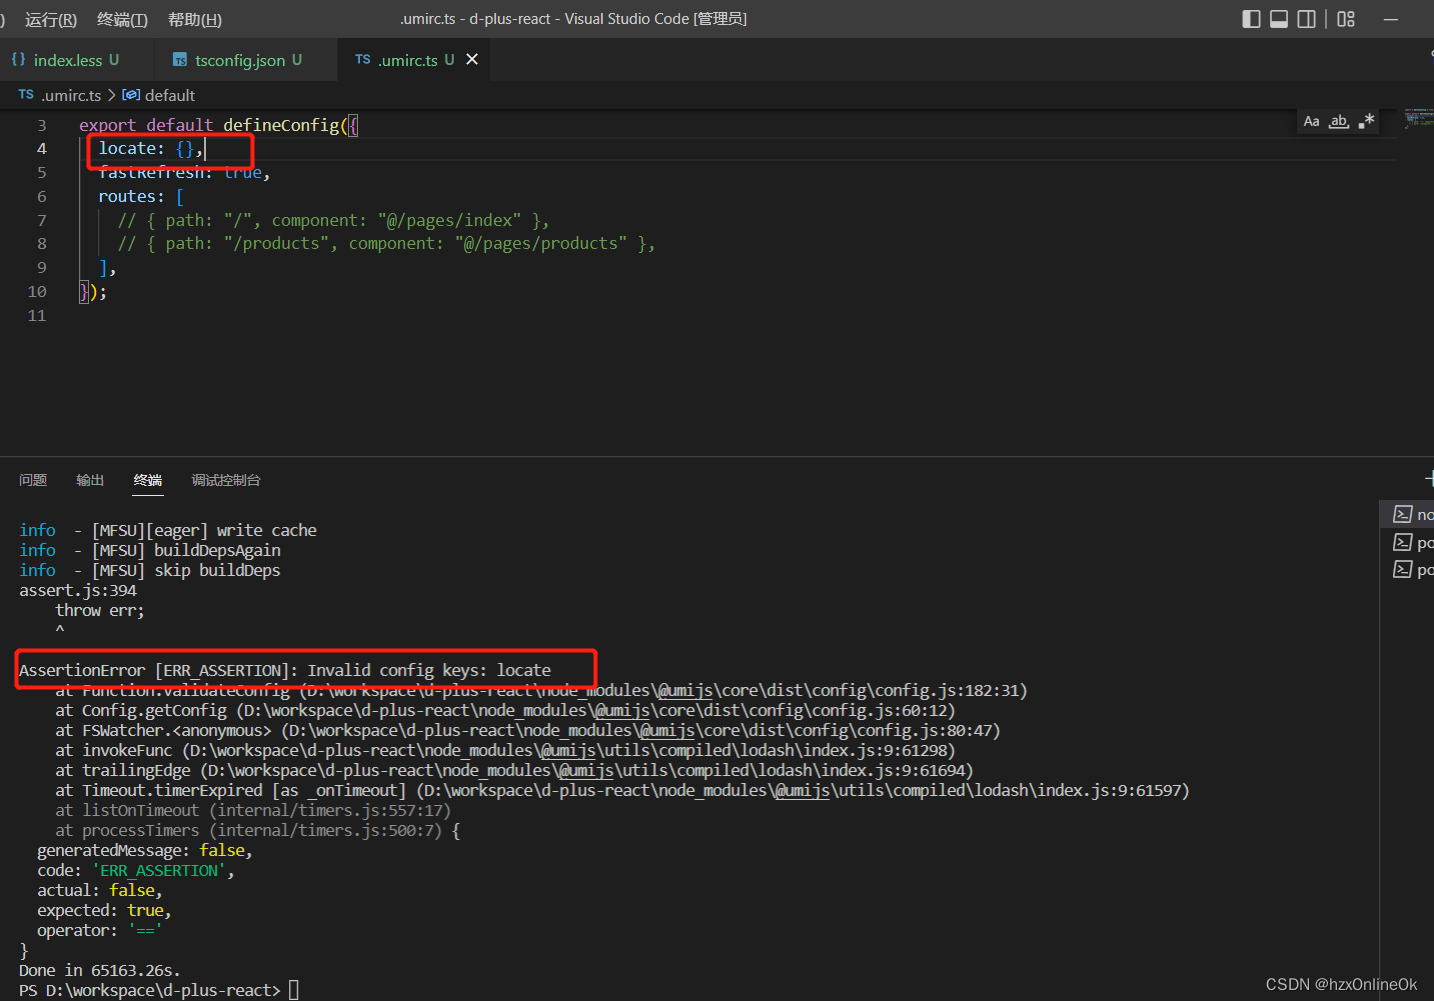This screenshot has height=1001, width=1434.
Task: Toggle the bottom panel visibility icon
Action: coord(1279,18)
